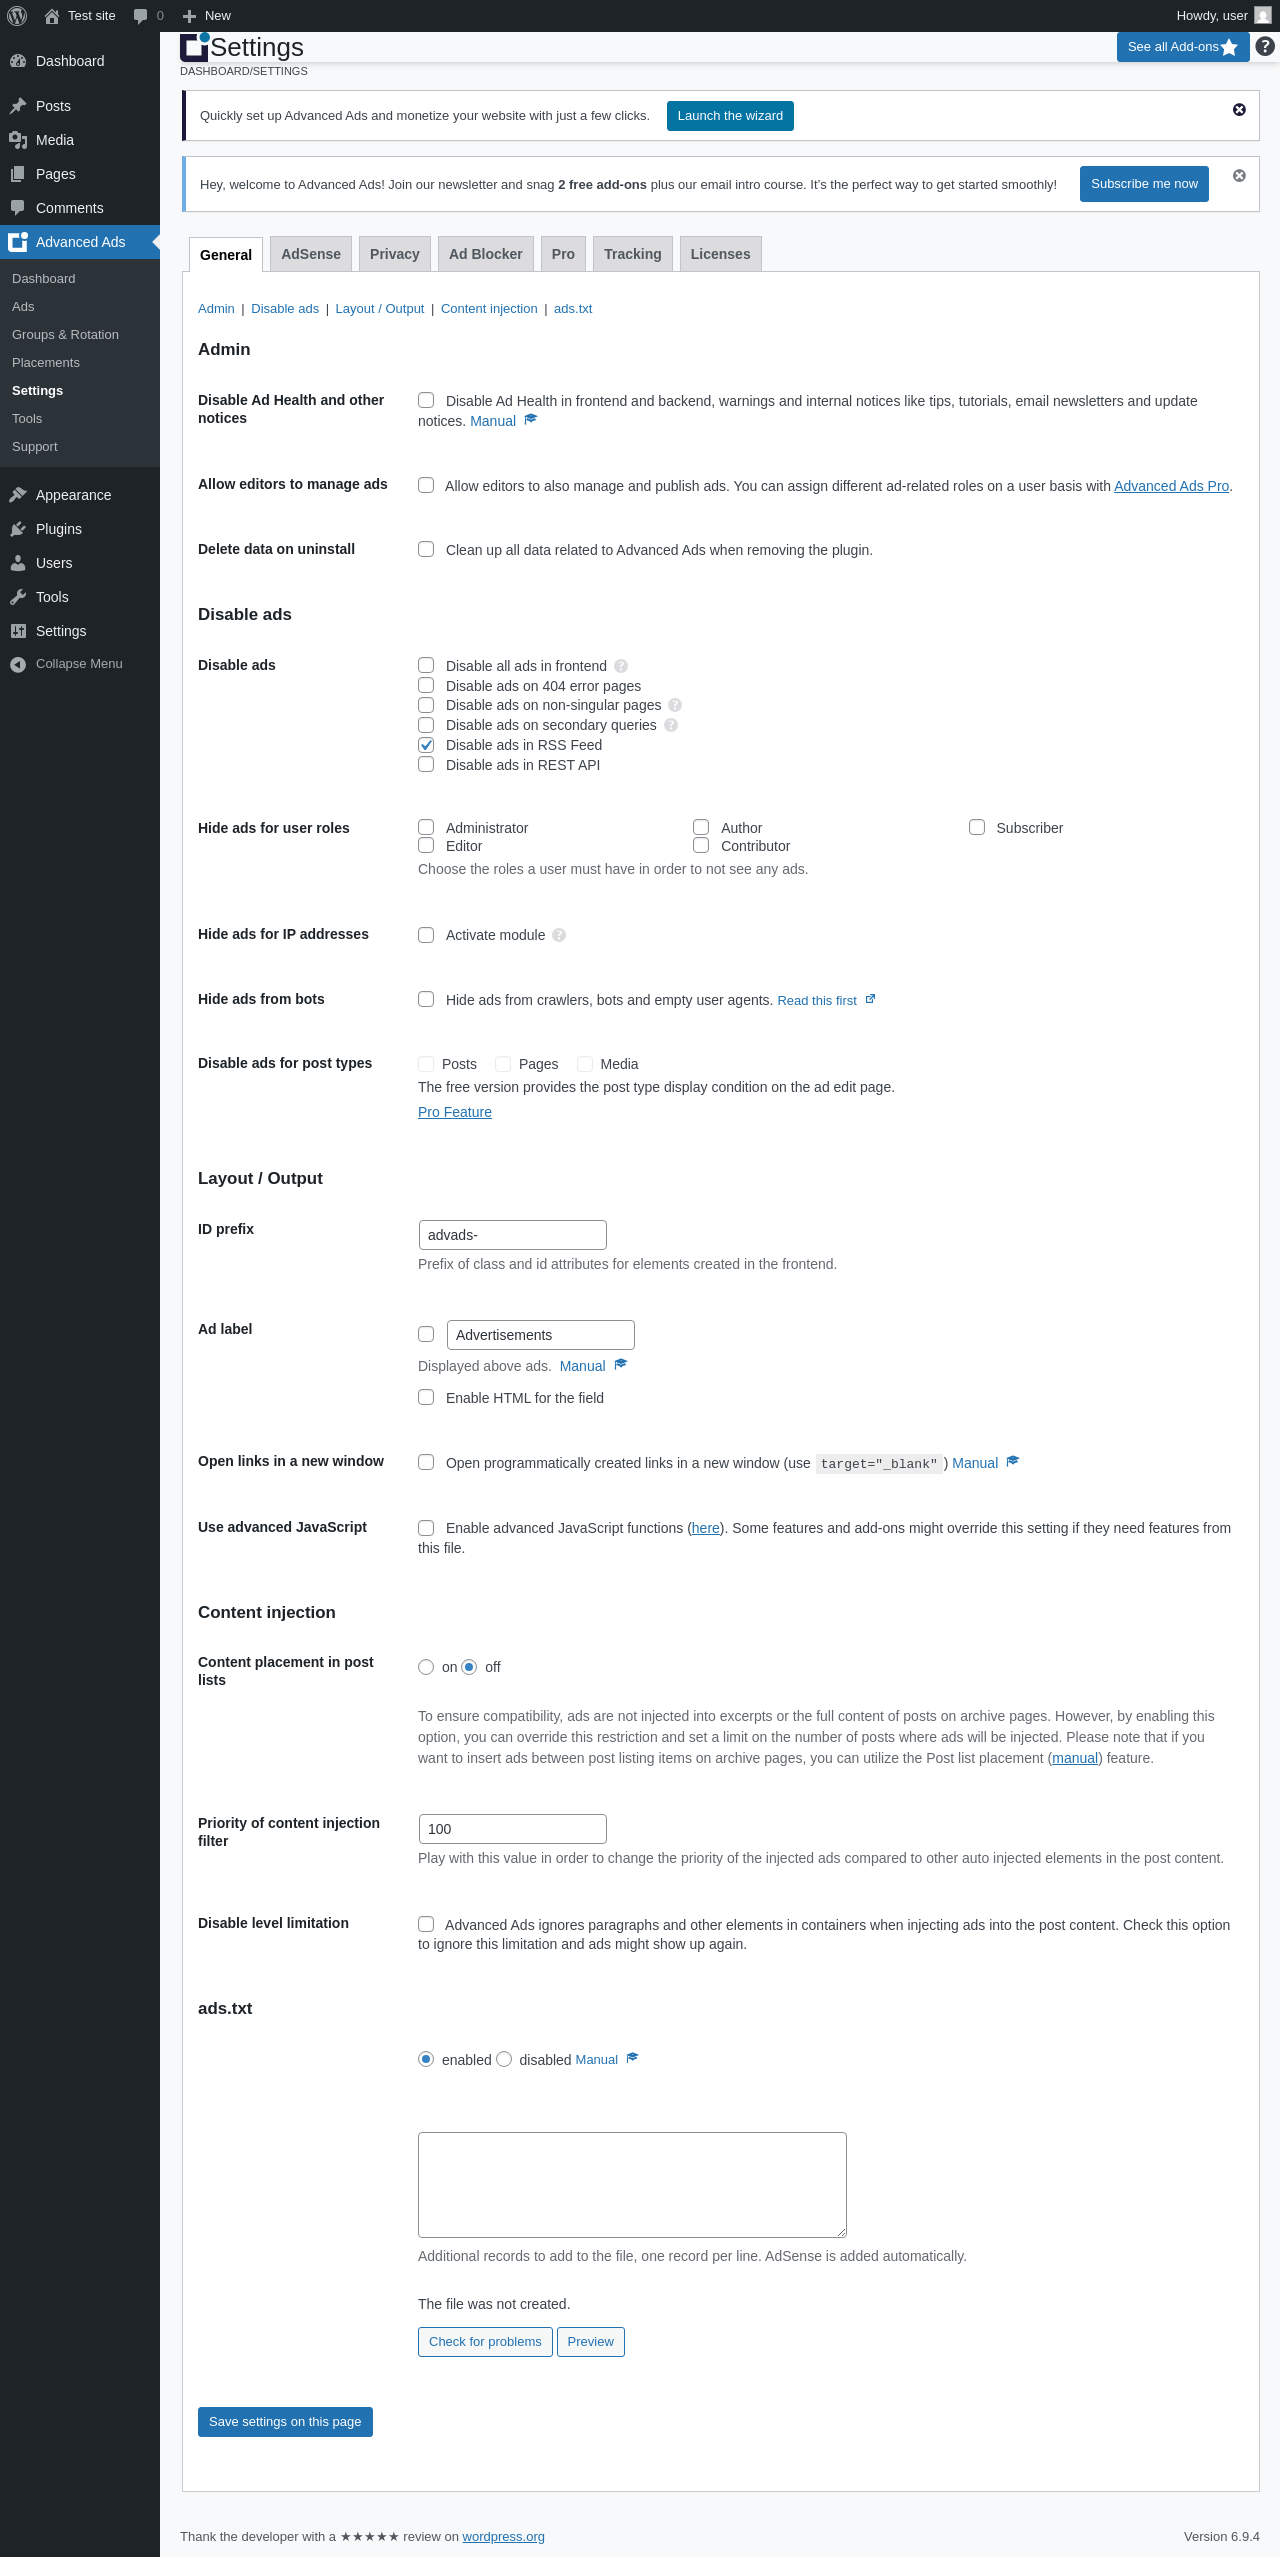Click the comments bubble icon in admin bar
The image size is (1280, 2557).
pos(141,16)
